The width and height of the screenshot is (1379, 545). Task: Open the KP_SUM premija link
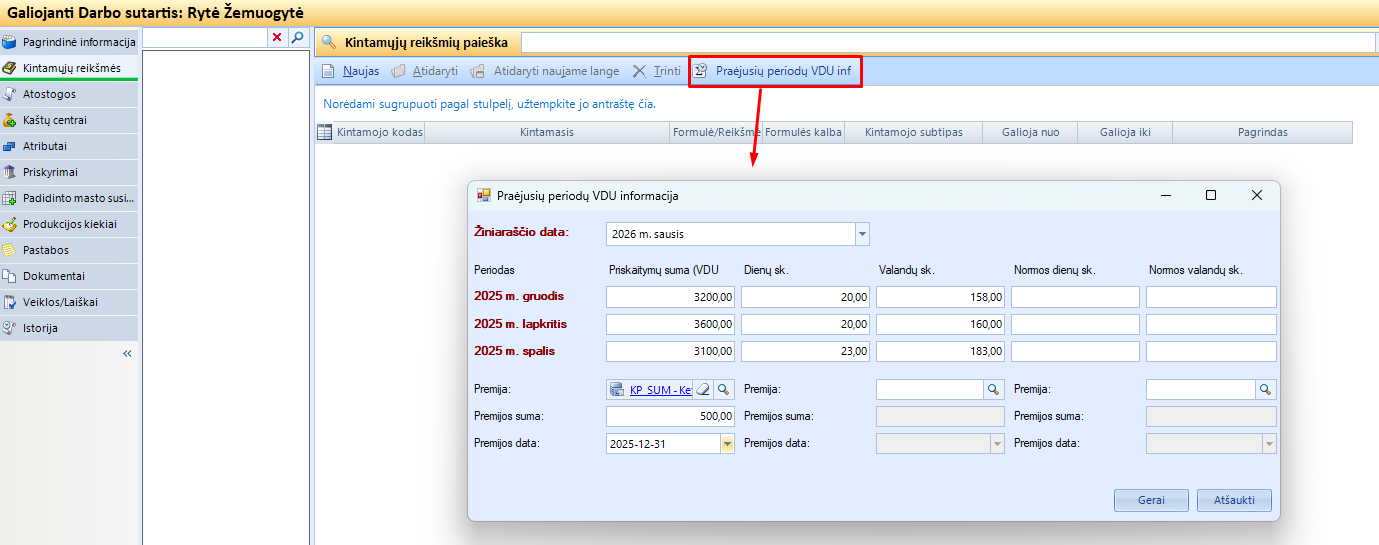coord(659,390)
